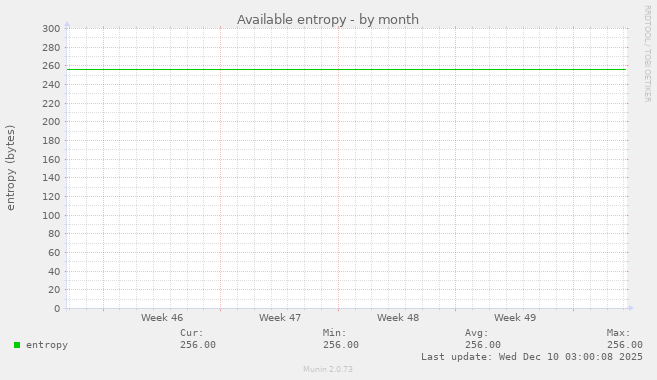Screen dimensions: 657x380
Task: Click the 0 y-axis tick label
Action: pyautogui.click(x=57, y=309)
